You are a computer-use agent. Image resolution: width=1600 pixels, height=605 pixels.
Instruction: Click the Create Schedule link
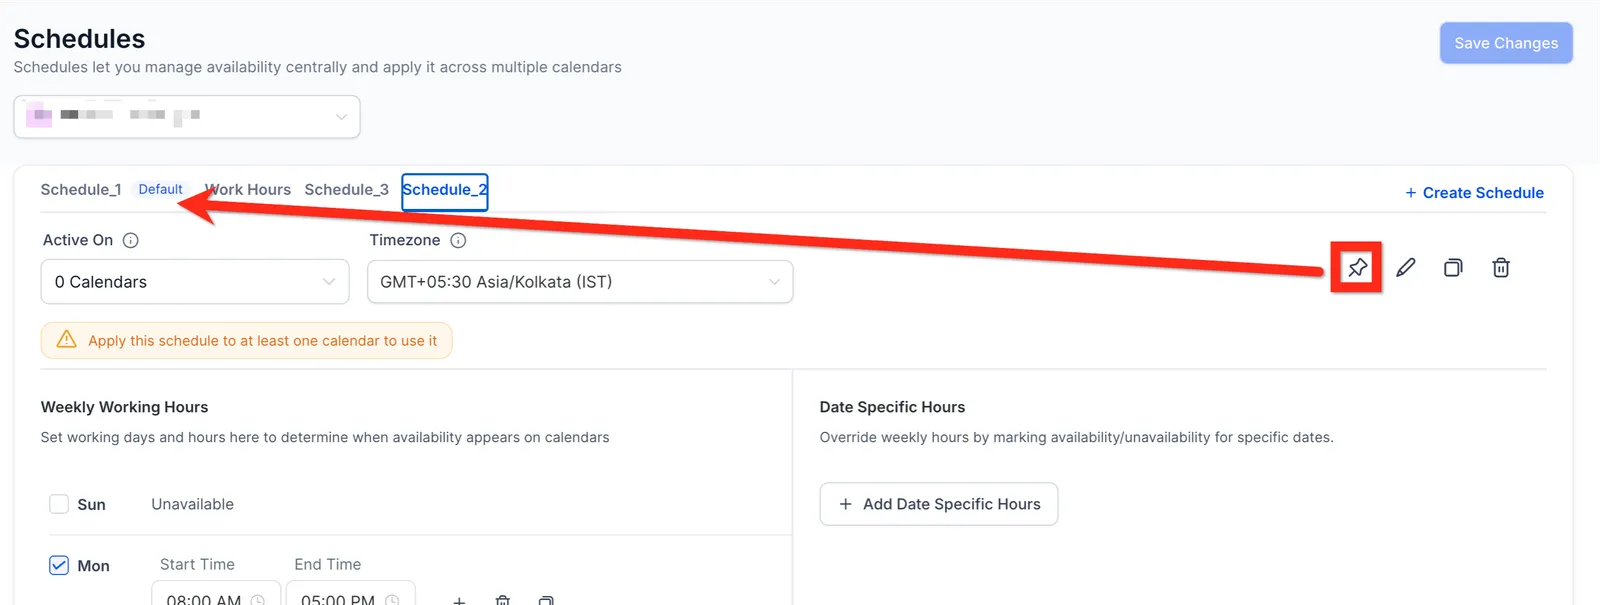coord(1474,192)
